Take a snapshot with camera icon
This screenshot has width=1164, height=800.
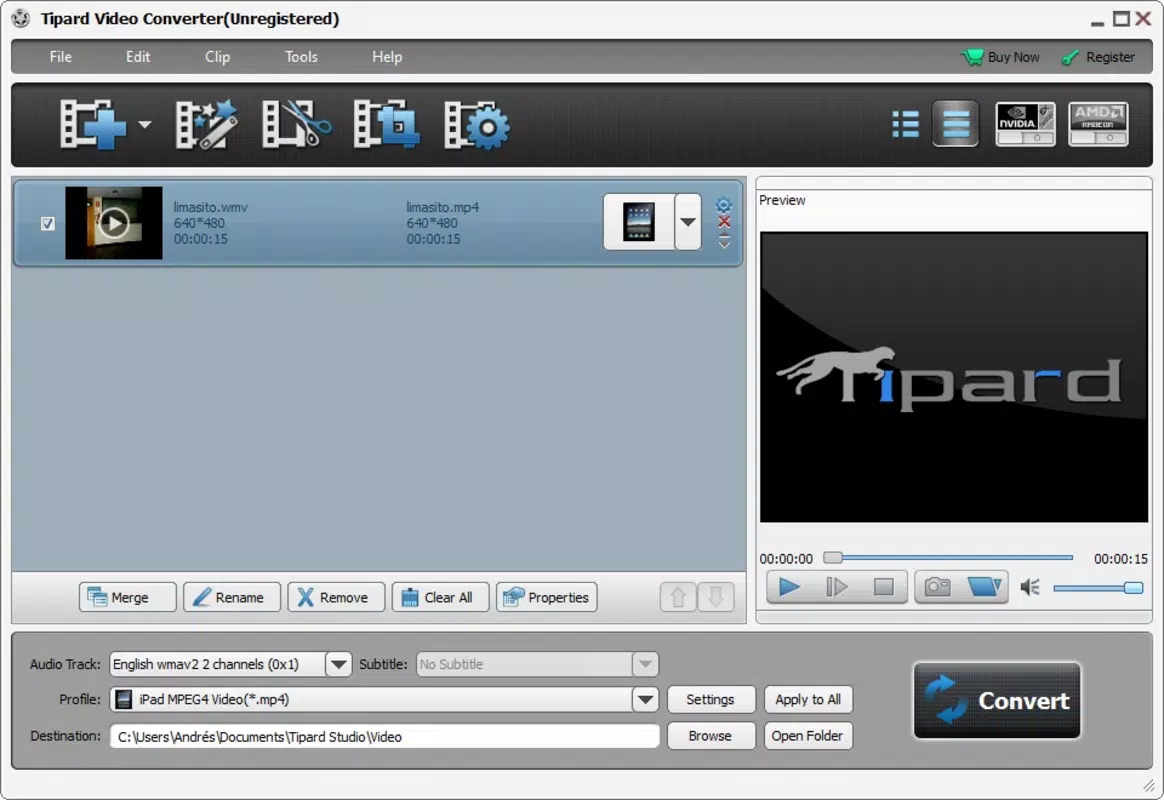(x=938, y=588)
